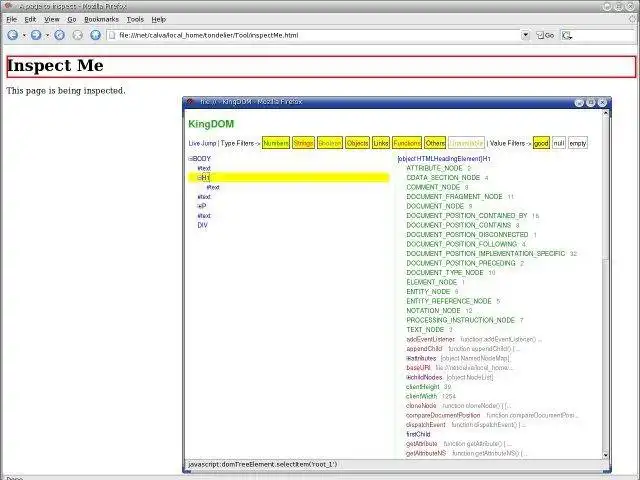
Task: Click the ATTRIBUTE_NODE property
Action: 434,168
